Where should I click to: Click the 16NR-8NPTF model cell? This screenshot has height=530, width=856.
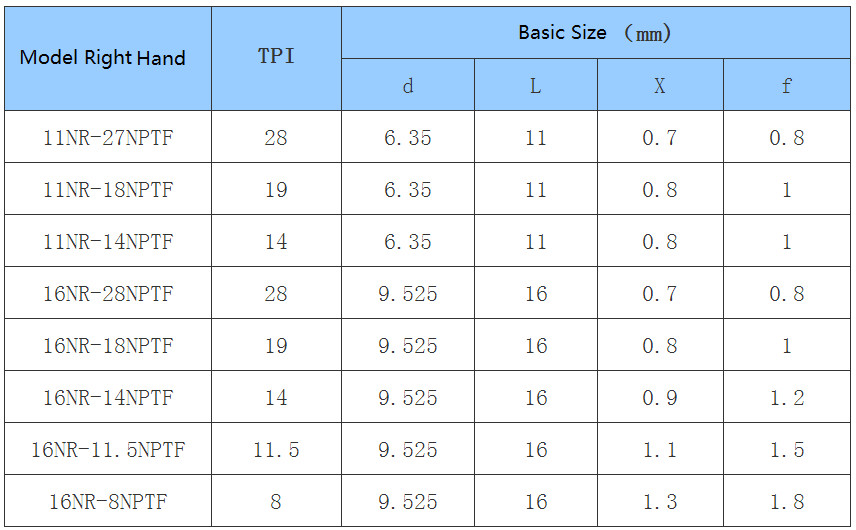coord(108,501)
